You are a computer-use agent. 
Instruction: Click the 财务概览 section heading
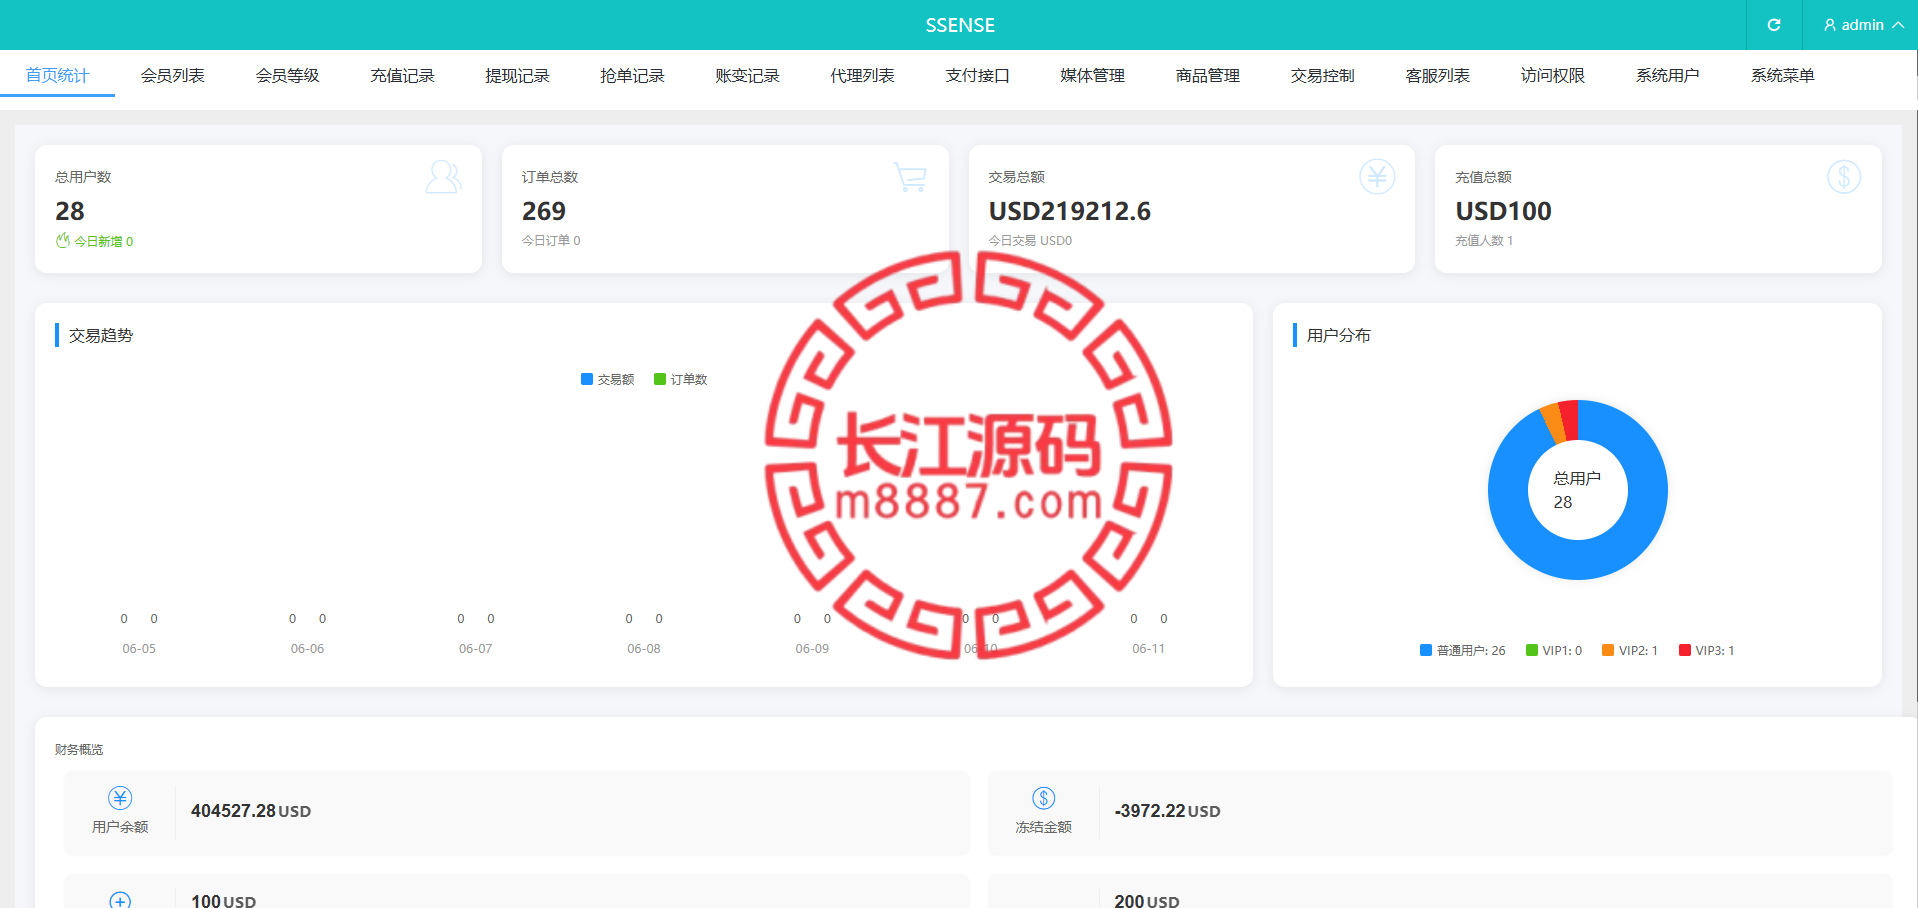coord(79,749)
